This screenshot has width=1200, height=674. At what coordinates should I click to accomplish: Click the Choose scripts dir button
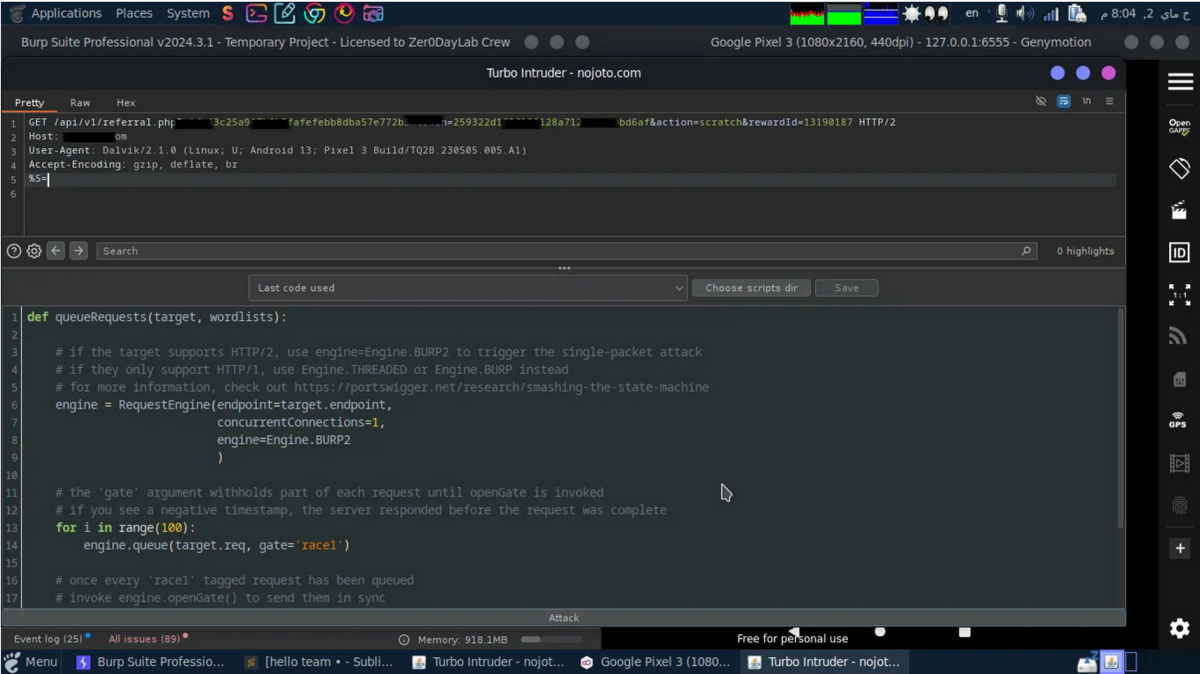coord(751,288)
